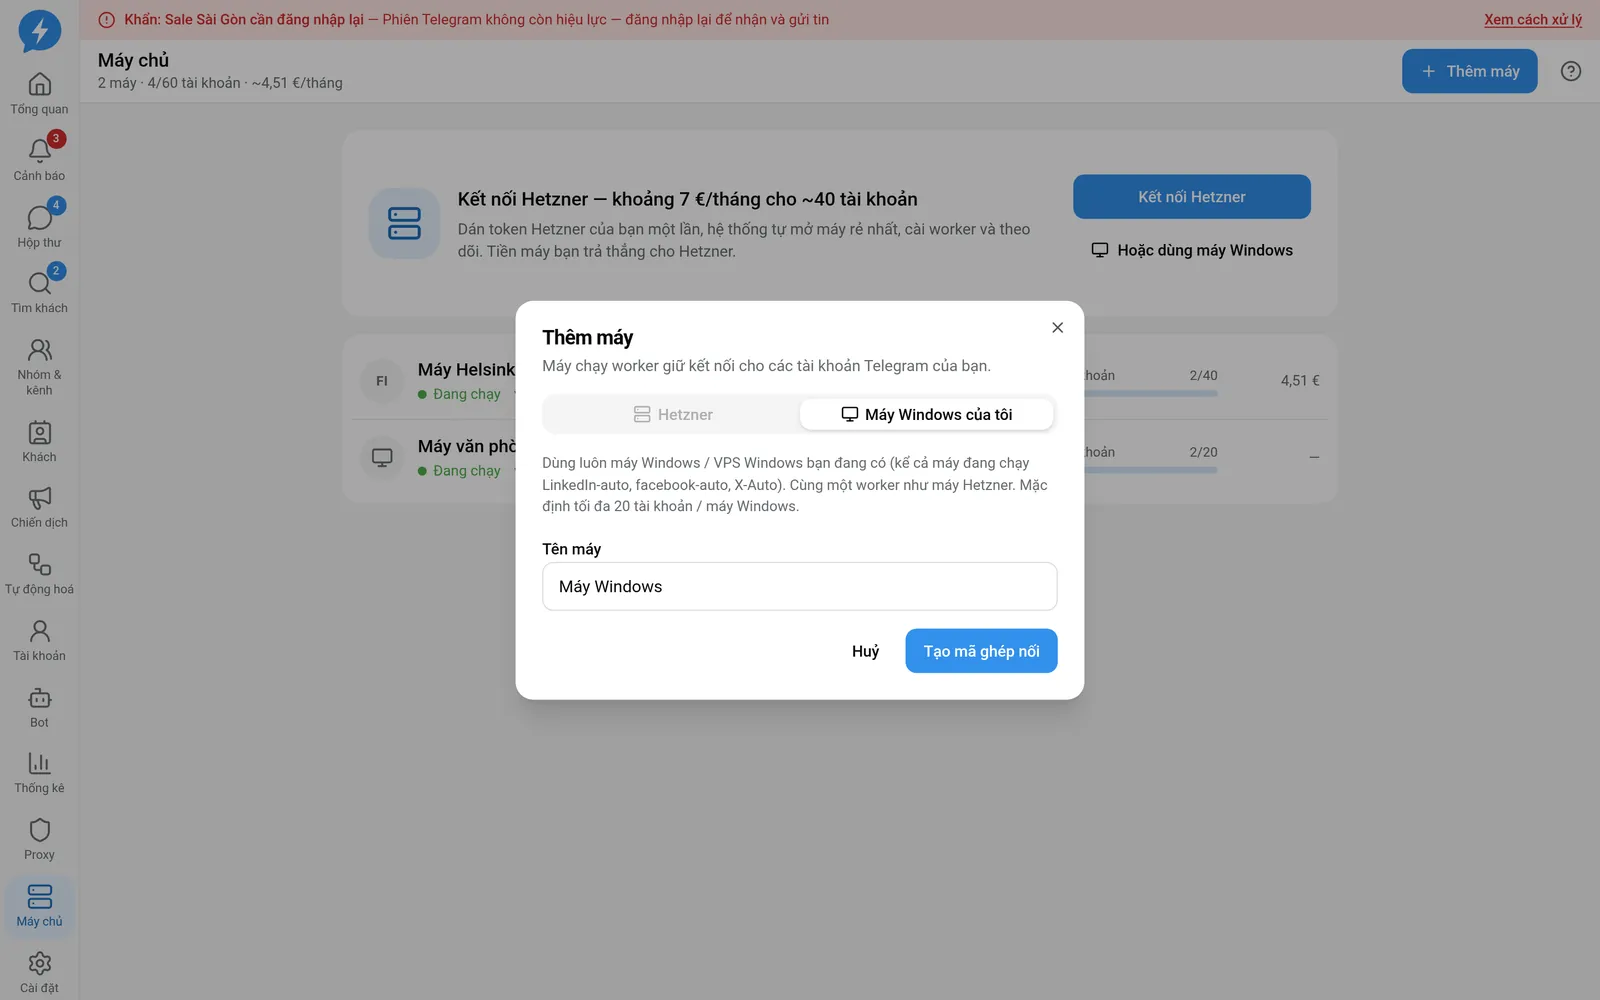Click Tạo mã ghép nối button
Viewport: 1600px width, 1000px height.
click(981, 651)
